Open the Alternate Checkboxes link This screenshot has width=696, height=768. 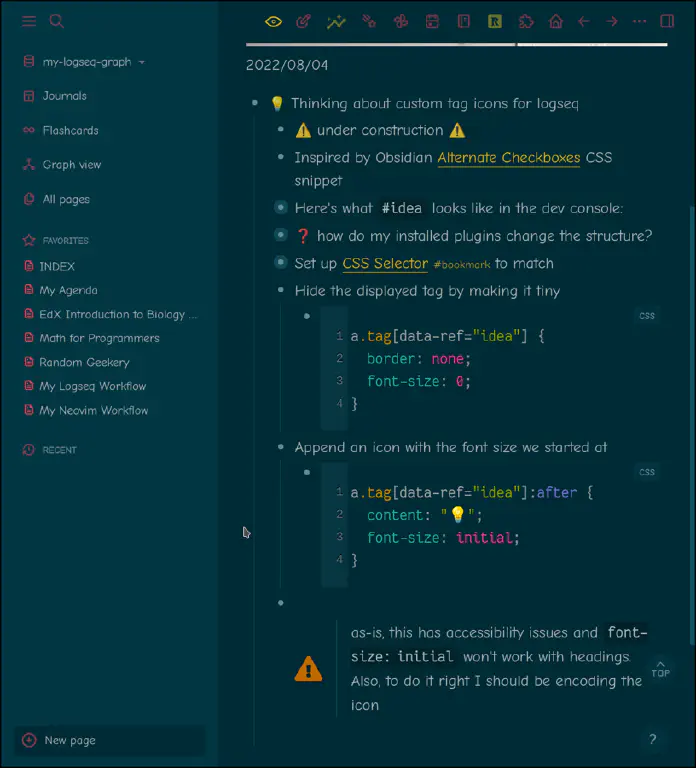click(508, 158)
